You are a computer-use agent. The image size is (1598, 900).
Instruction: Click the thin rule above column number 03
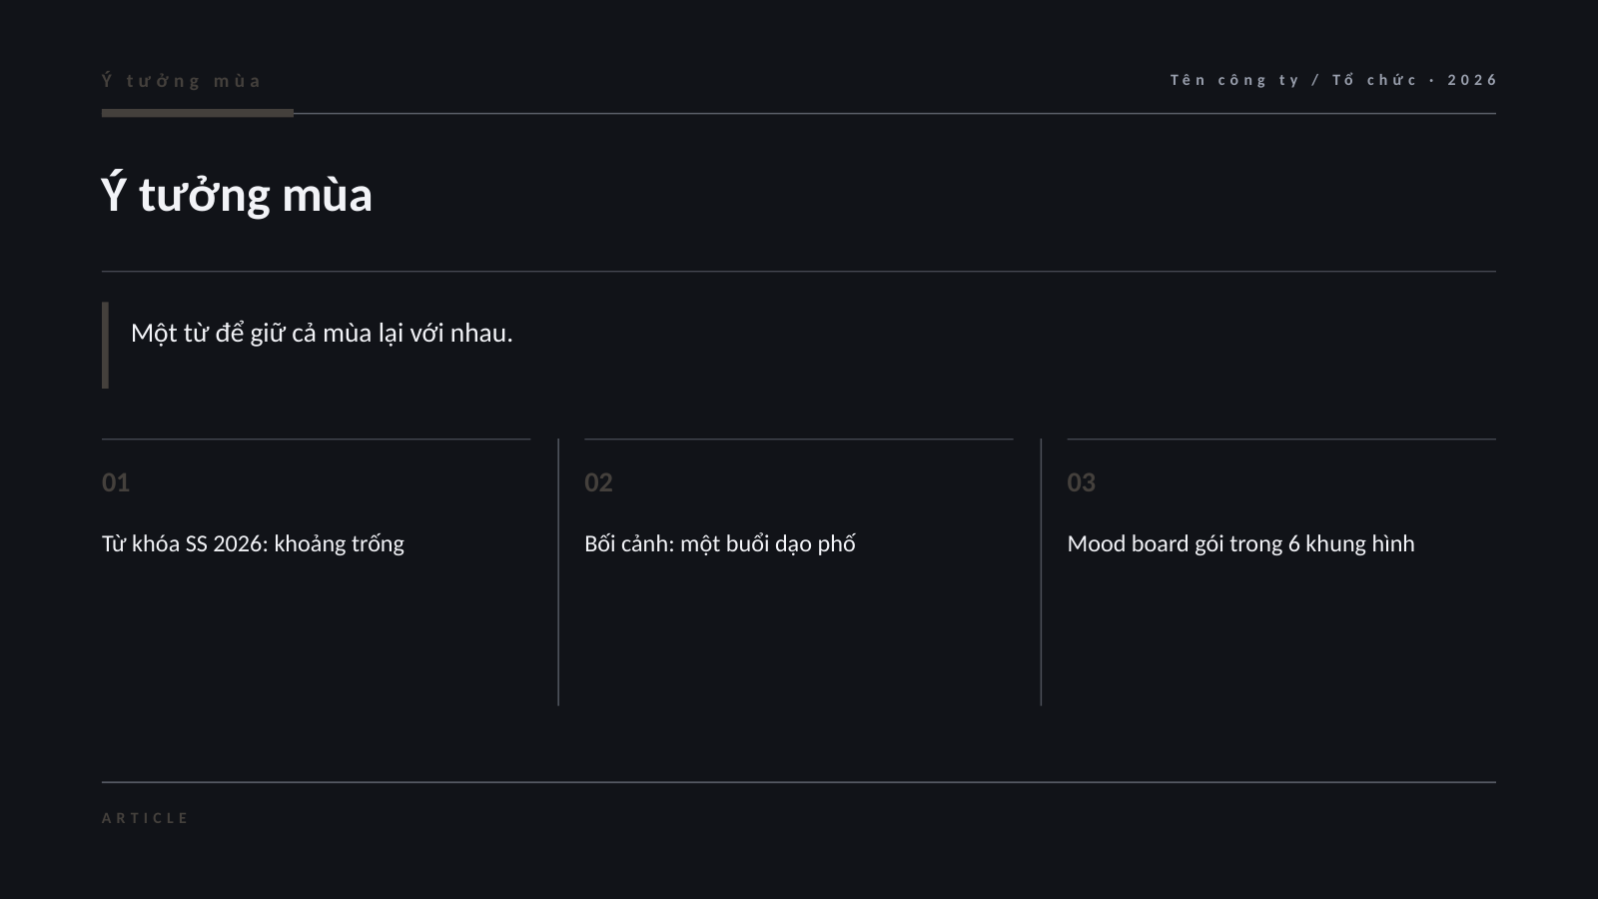(x=1282, y=439)
